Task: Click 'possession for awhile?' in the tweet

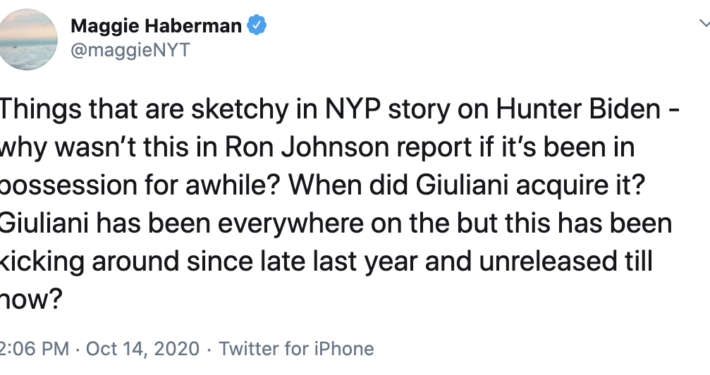Action: pyautogui.click(x=140, y=186)
